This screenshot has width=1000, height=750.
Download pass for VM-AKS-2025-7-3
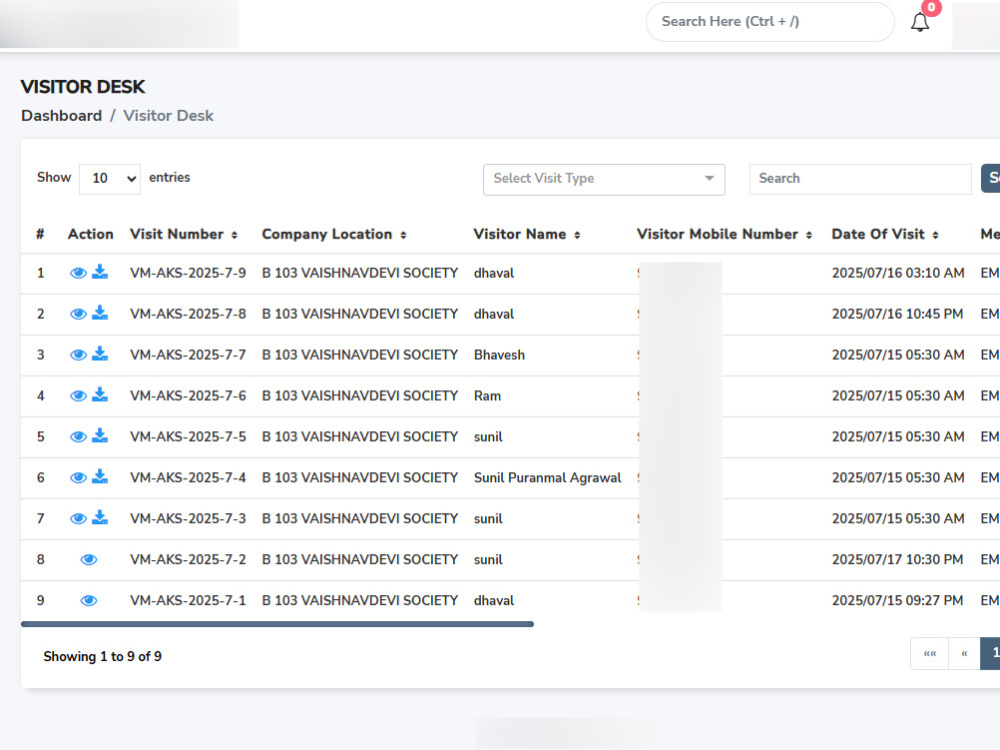(100, 517)
